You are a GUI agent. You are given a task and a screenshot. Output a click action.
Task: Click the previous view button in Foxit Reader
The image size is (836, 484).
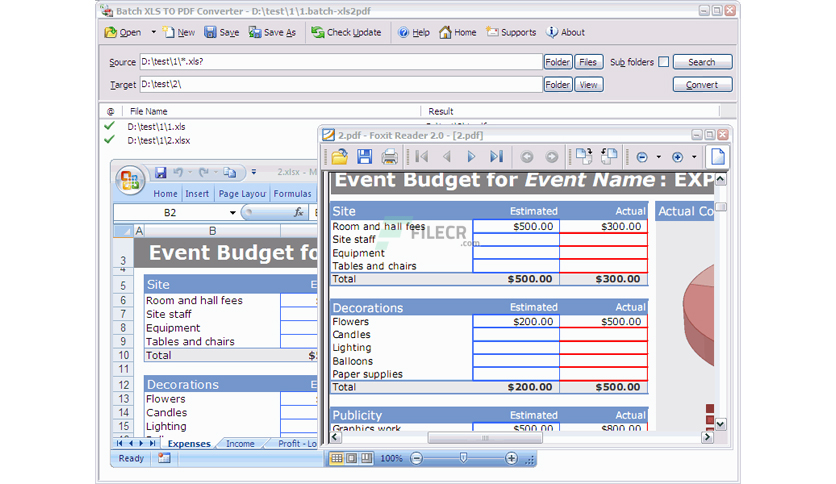pyautogui.click(x=527, y=157)
